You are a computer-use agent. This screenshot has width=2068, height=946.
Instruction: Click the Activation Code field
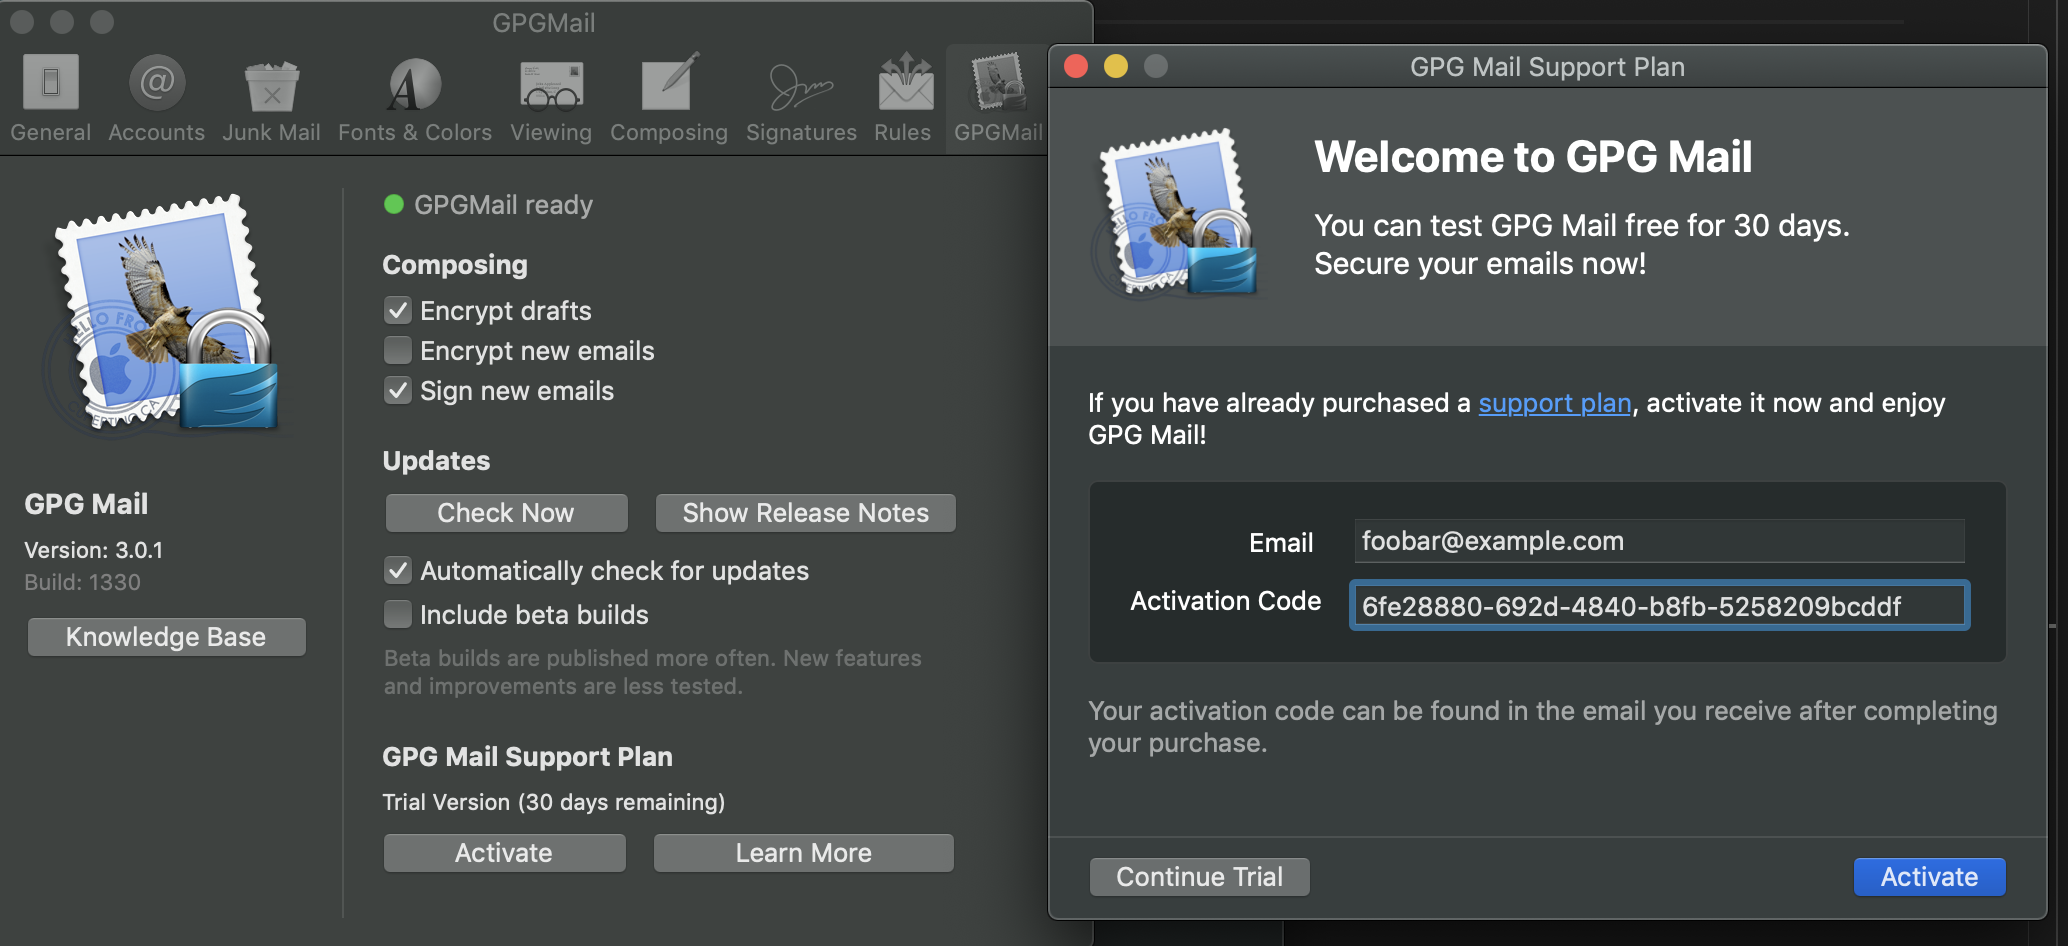(x=1659, y=606)
